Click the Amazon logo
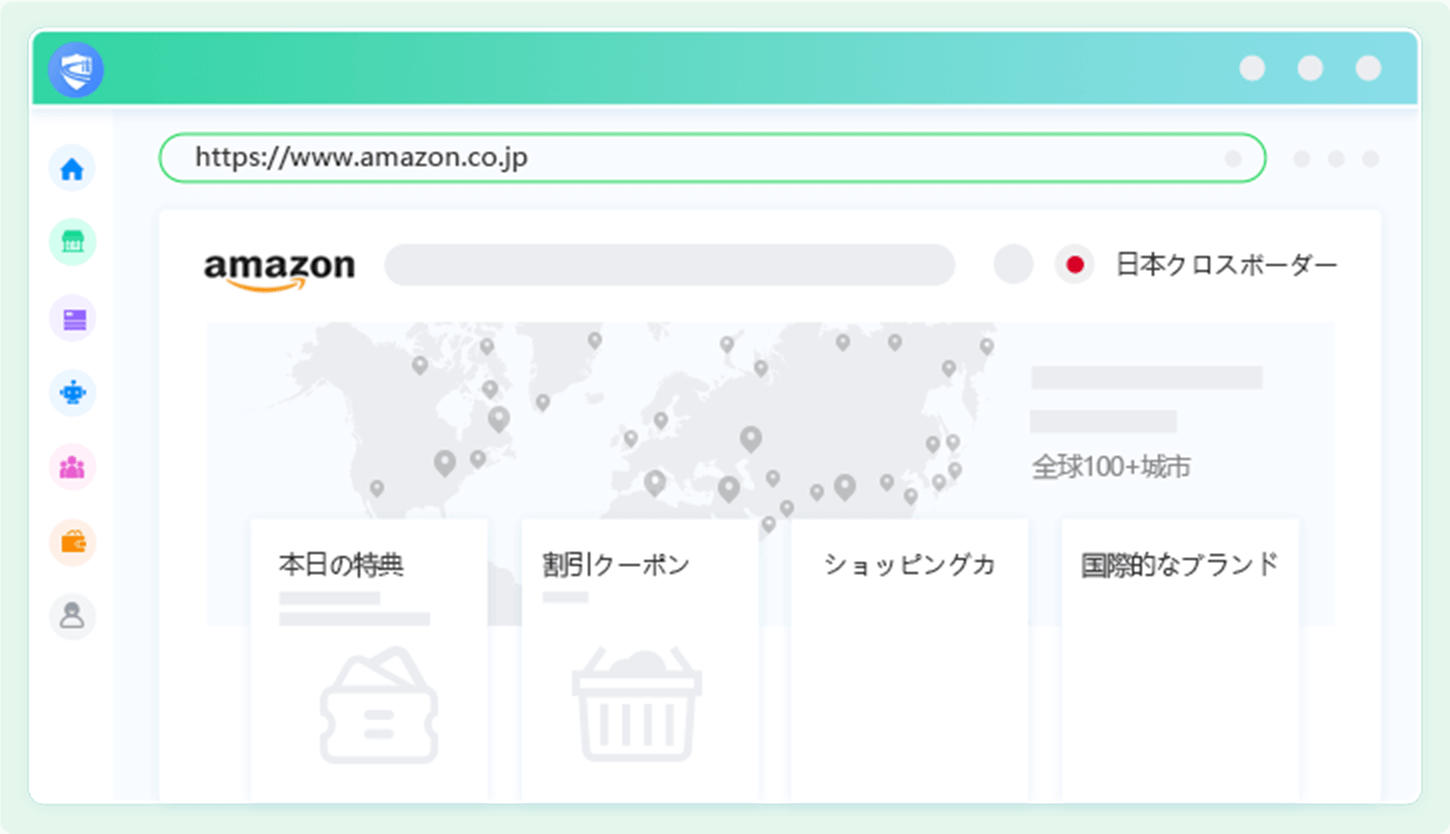Image resolution: width=1450 pixels, height=834 pixels. point(279,268)
